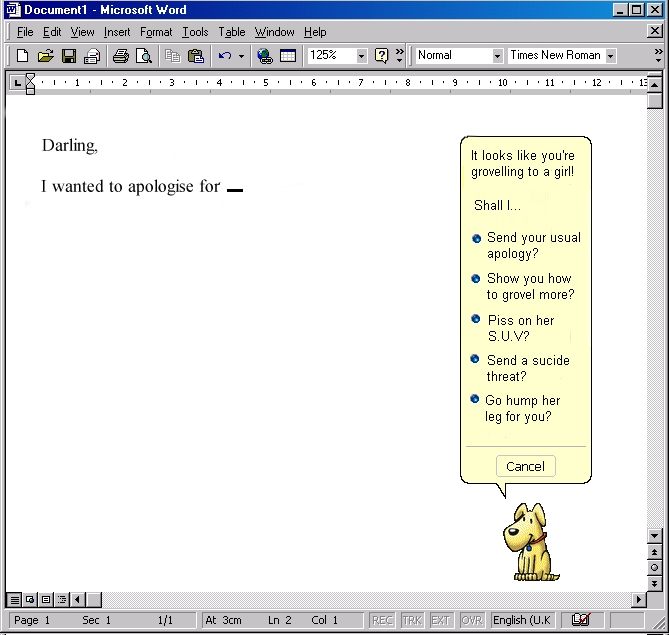Select "Send your usual apology?" option
The image size is (669, 635).
click(527, 245)
